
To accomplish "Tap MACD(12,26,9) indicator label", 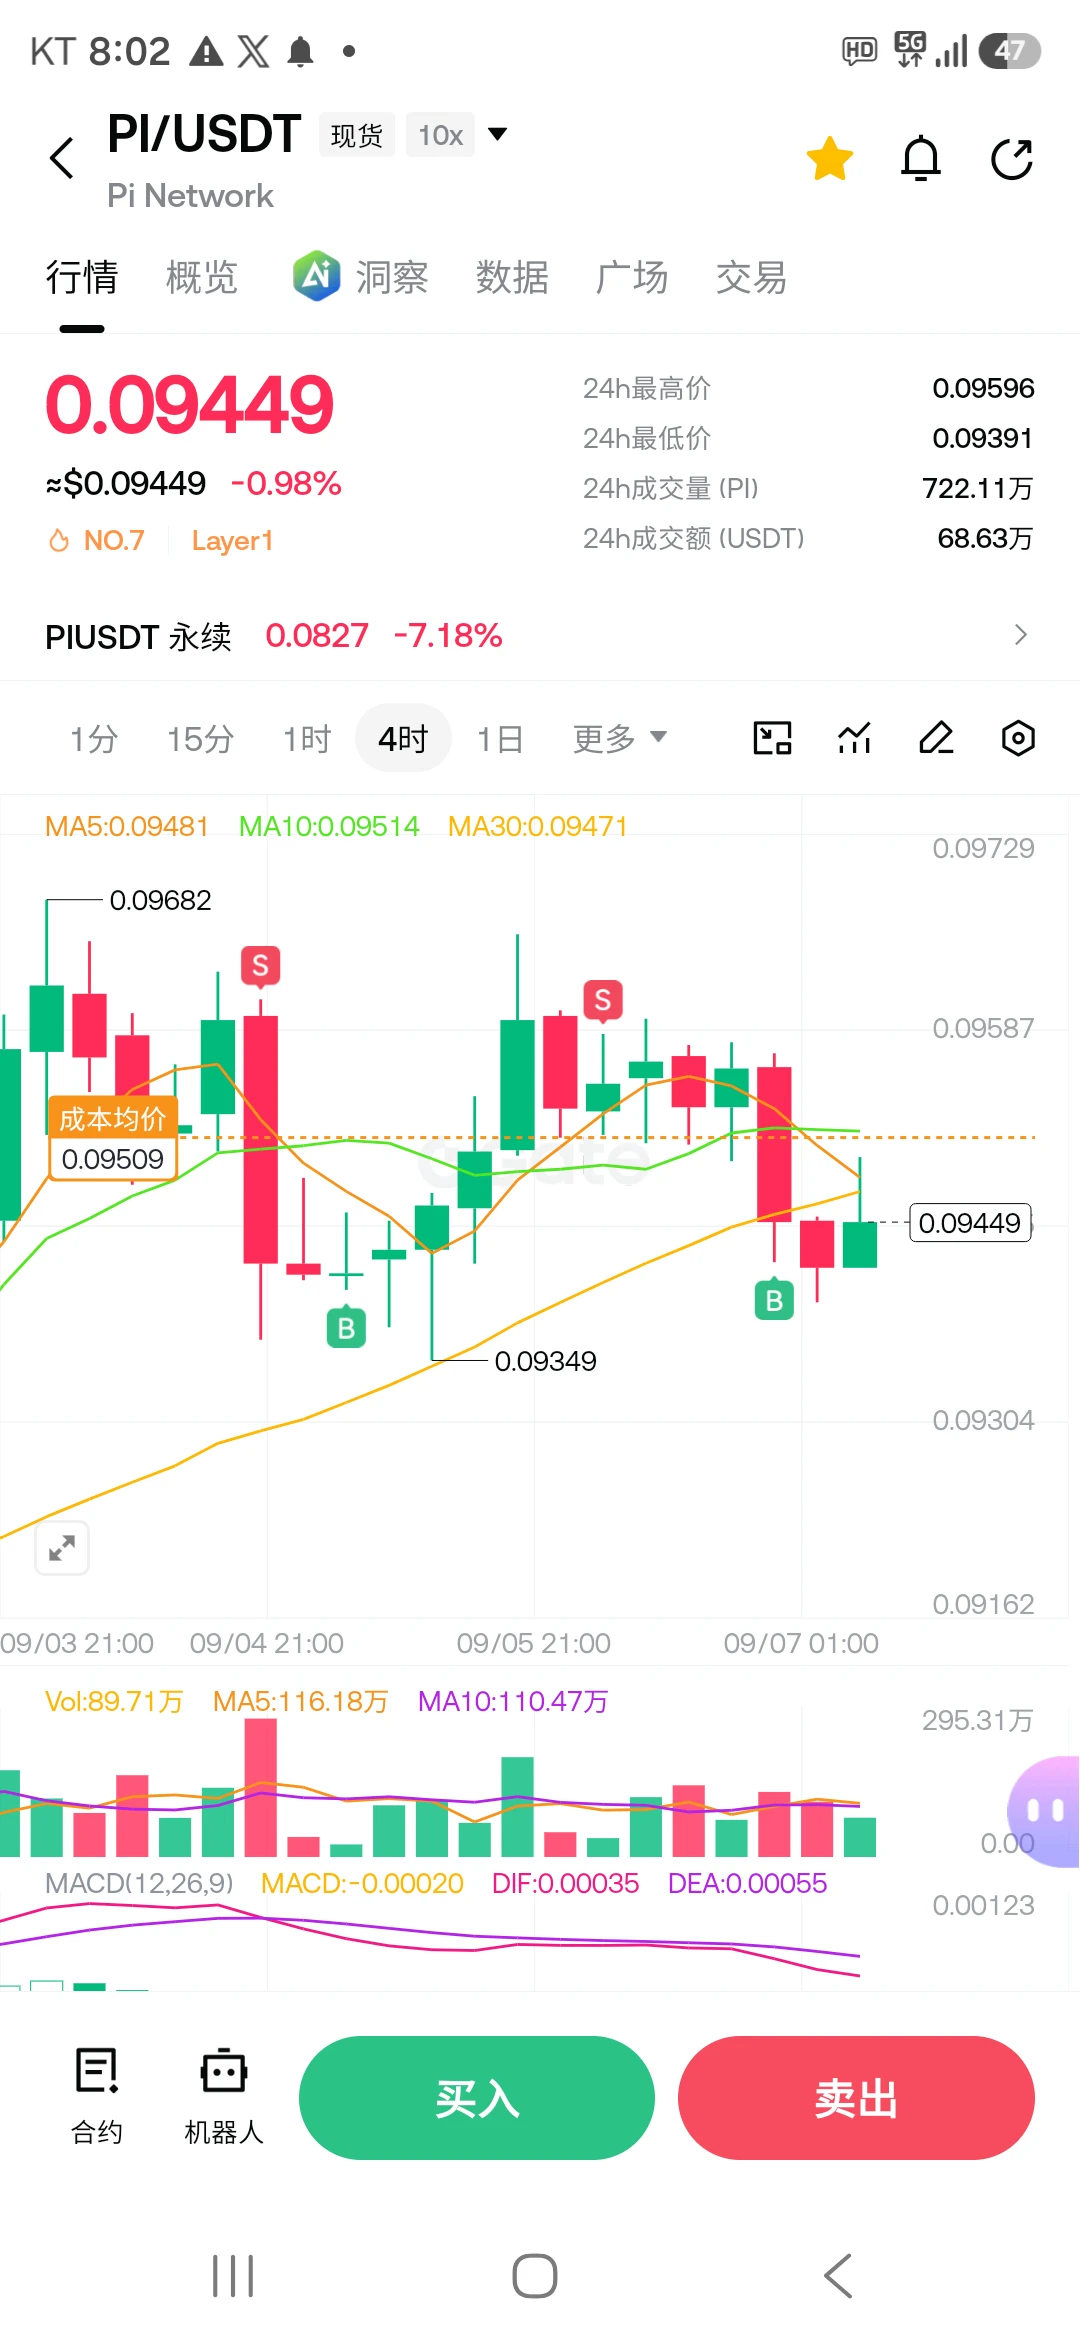I will coord(139,1883).
